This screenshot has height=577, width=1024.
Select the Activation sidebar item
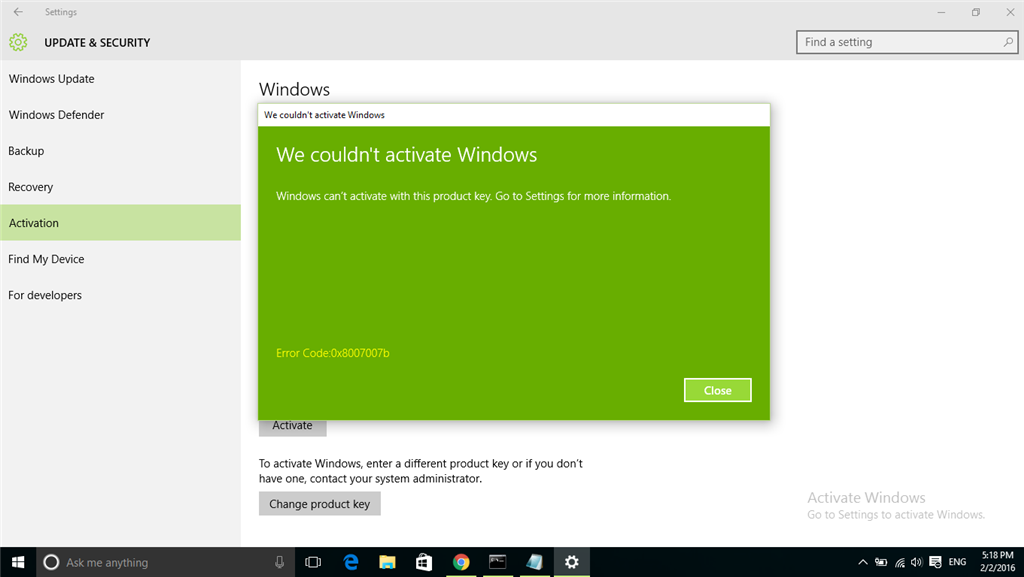pos(120,223)
